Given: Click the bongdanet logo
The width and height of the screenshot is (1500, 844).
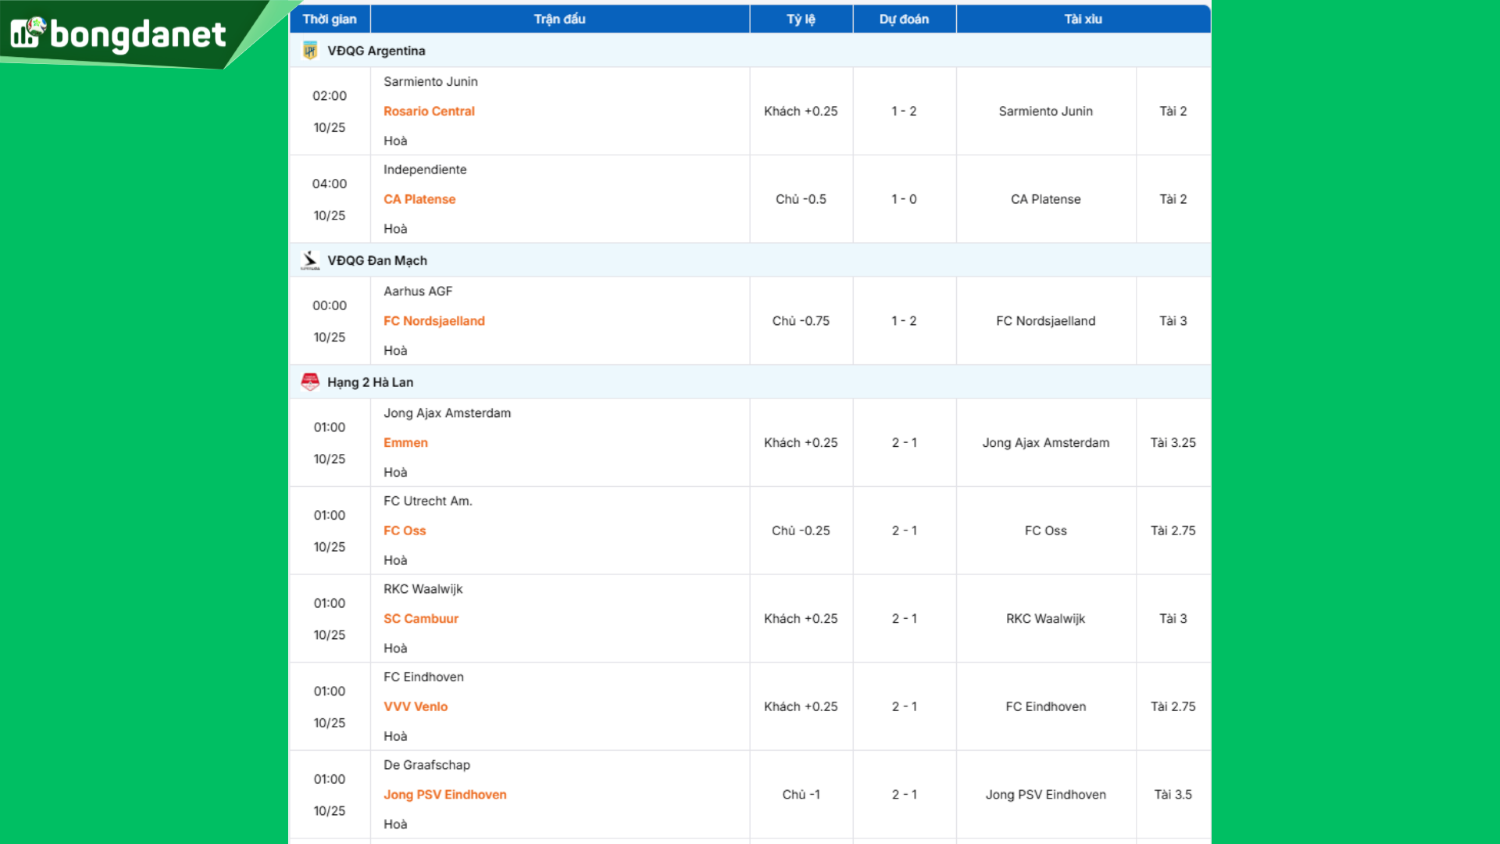Looking at the screenshot, I should pyautogui.click(x=118, y=34).
